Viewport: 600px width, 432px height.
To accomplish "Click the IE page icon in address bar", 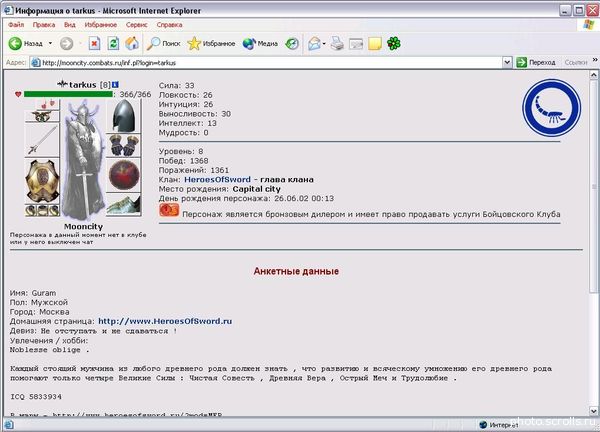I will click(36, 63).
